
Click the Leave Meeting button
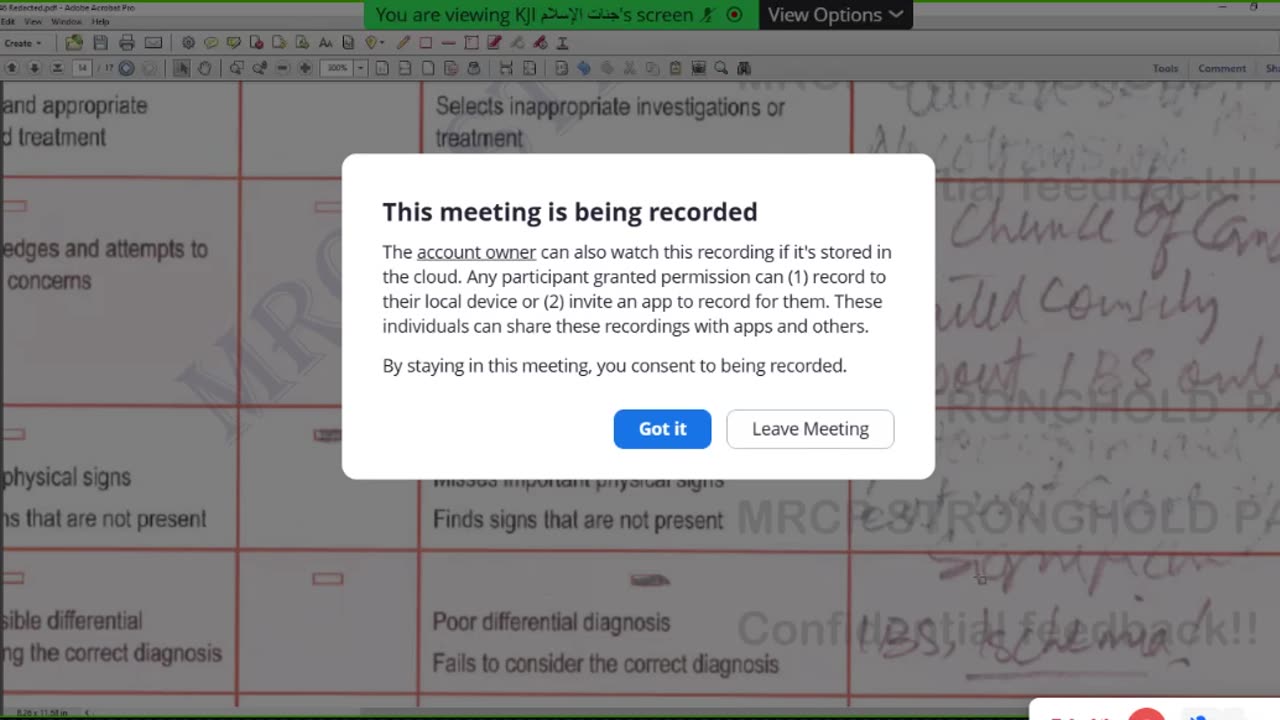(810, 428)
